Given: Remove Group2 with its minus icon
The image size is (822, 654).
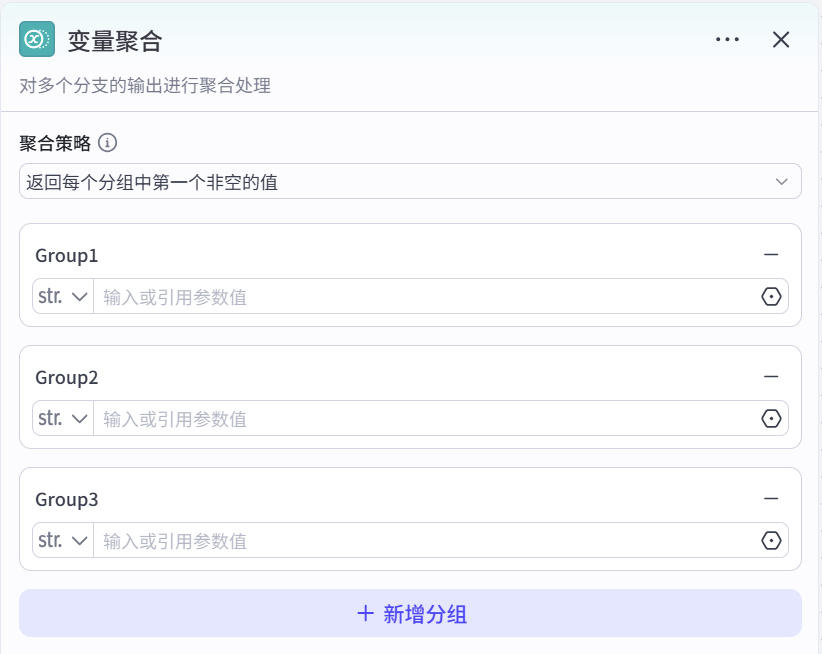Looking at the screenshot, I should click(x=771, y=377).
